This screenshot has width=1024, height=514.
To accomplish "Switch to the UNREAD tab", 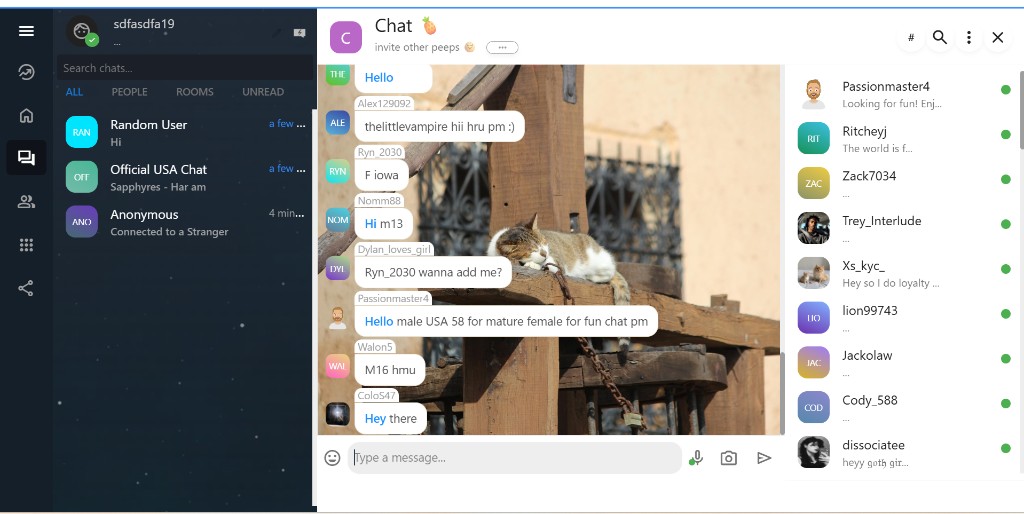I will tap(263, 92).
